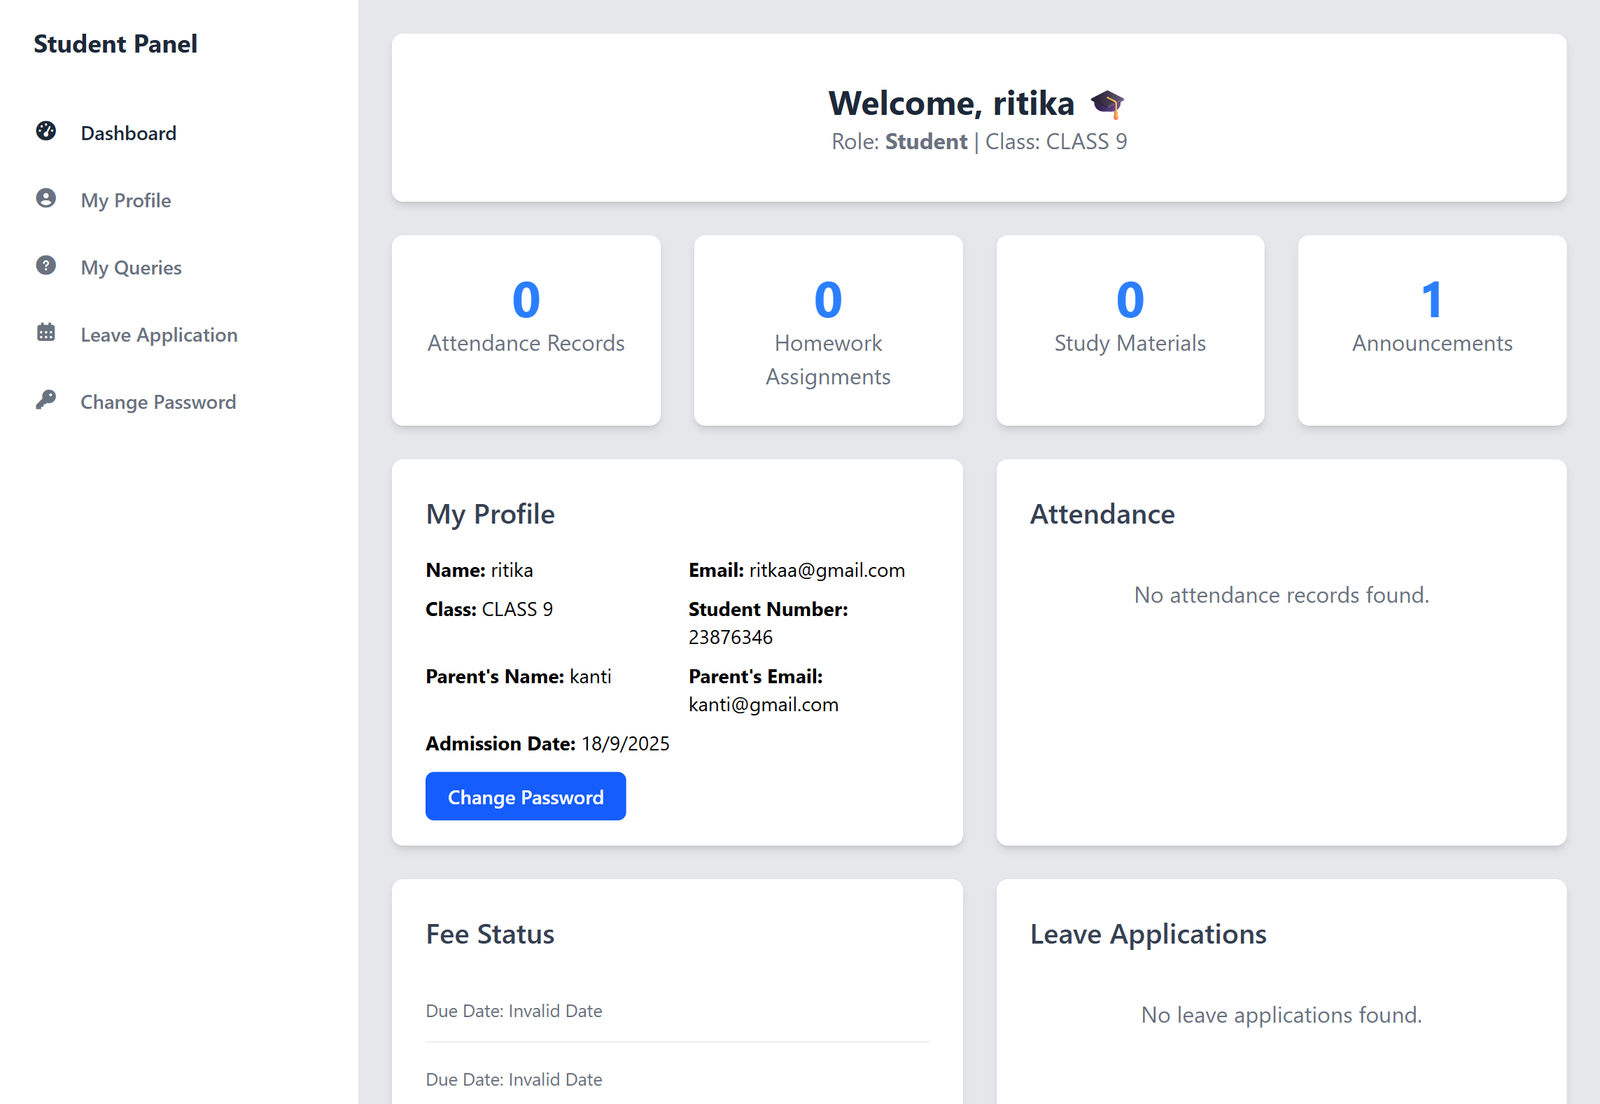Click the My Profile person icon
Screen dimensions: 1600x1104
pos(45,199)
